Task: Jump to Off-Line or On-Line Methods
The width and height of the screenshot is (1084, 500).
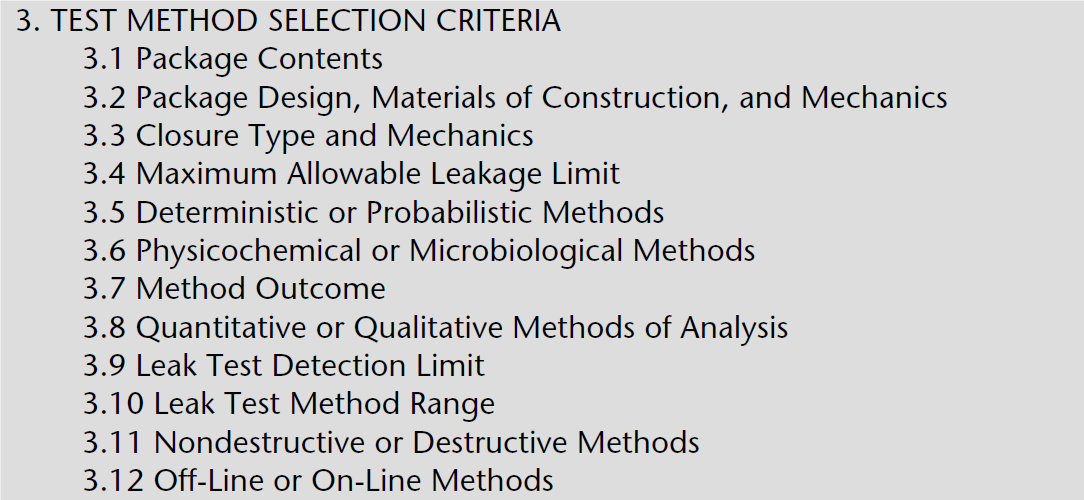Action: (x=318, y=480)
